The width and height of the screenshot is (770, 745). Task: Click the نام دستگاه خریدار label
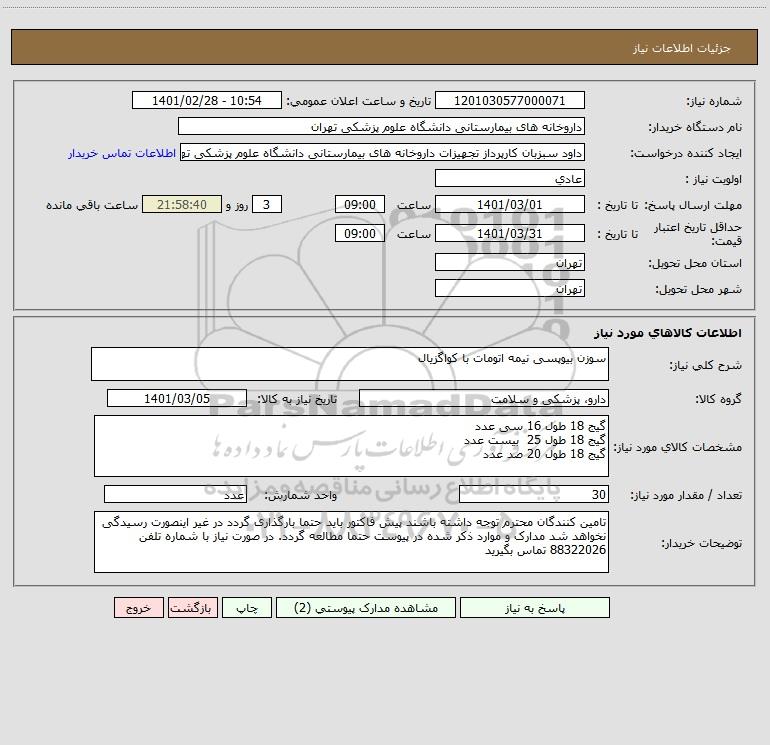point(695,127)
